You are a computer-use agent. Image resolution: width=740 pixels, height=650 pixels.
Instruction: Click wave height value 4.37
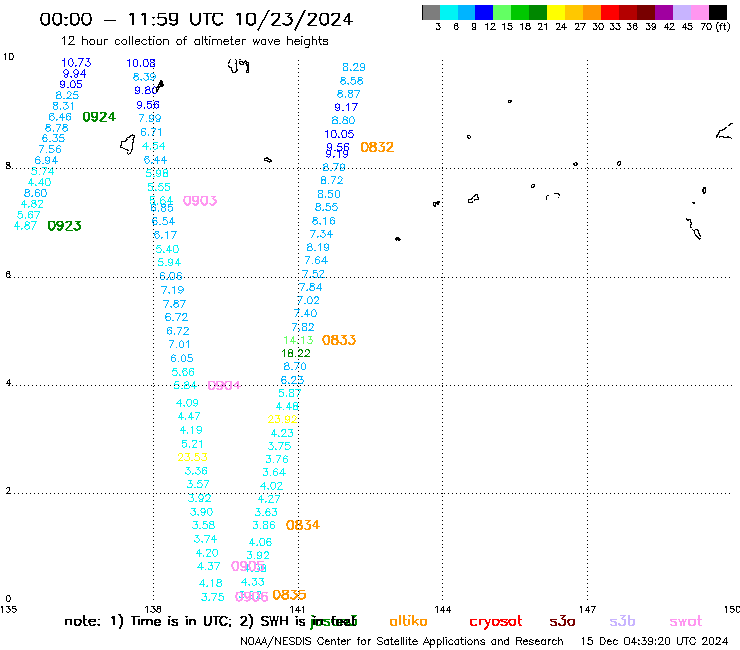208,566
